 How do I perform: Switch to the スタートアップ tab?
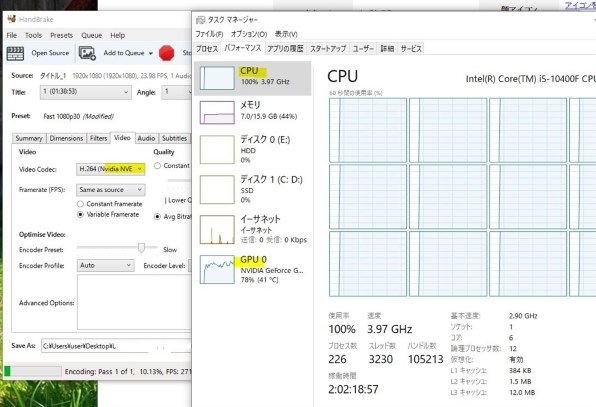pyautogui.click(x=328, y=49)
